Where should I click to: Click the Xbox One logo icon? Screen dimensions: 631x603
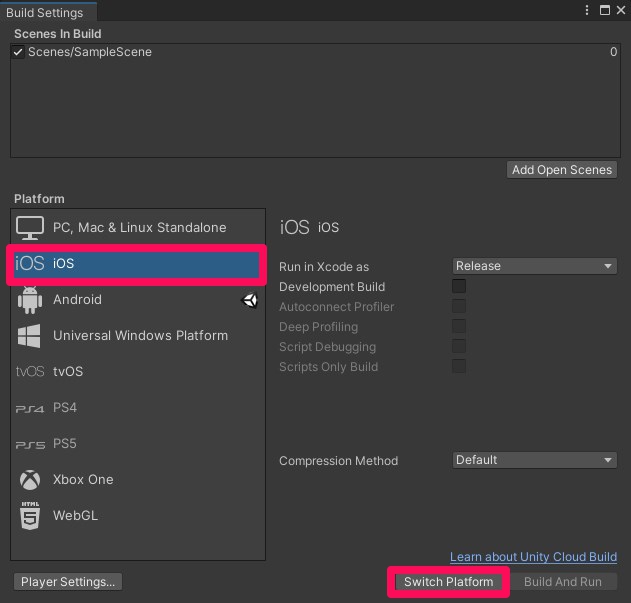click(x=30, y=480)
